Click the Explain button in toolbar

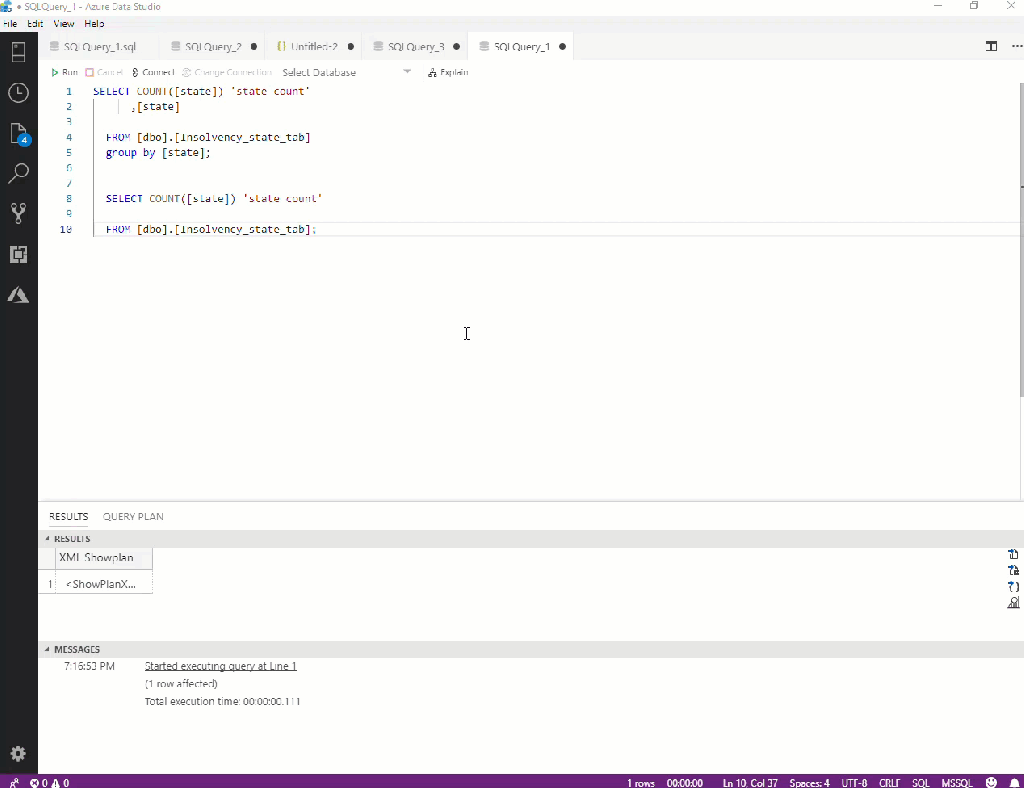447,72
